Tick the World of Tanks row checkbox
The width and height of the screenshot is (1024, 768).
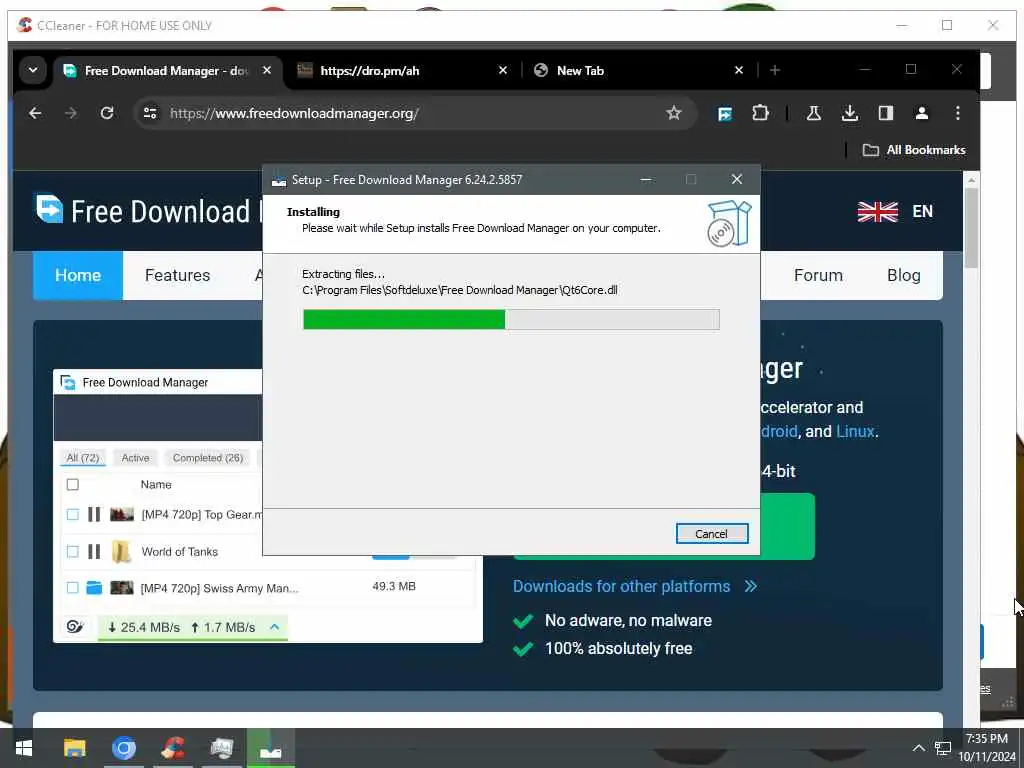point(72,552)
